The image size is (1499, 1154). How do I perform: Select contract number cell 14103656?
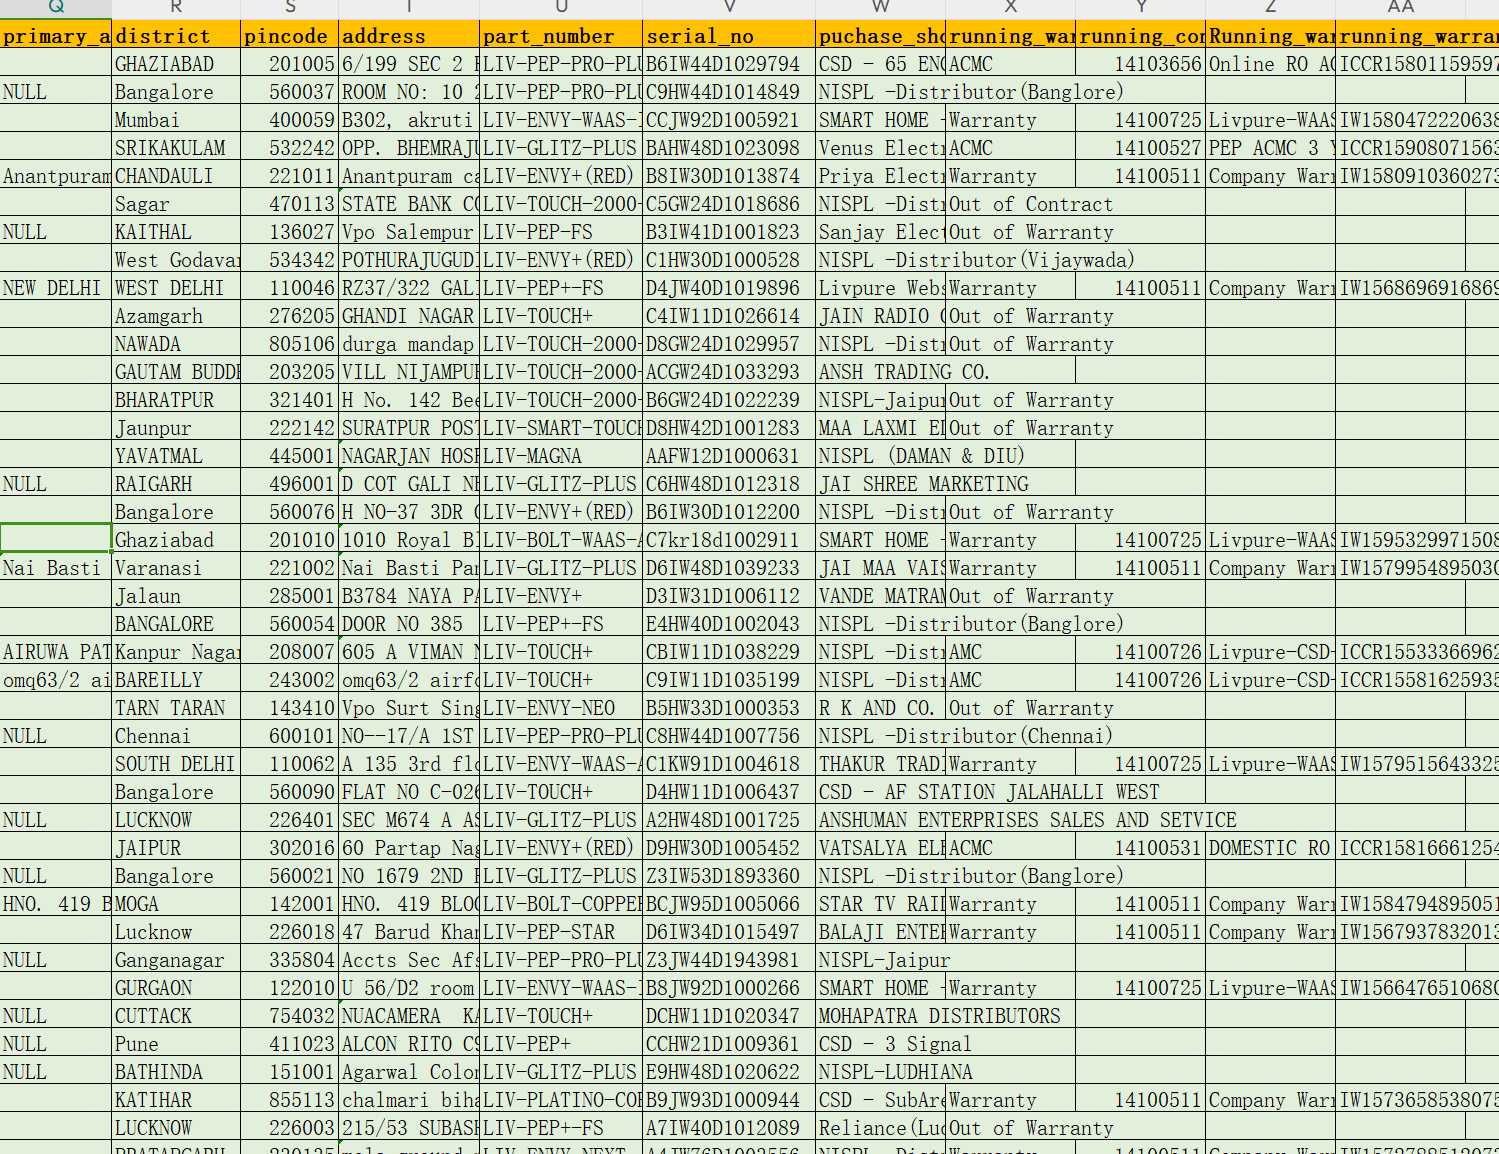(x=1141, y=64)
